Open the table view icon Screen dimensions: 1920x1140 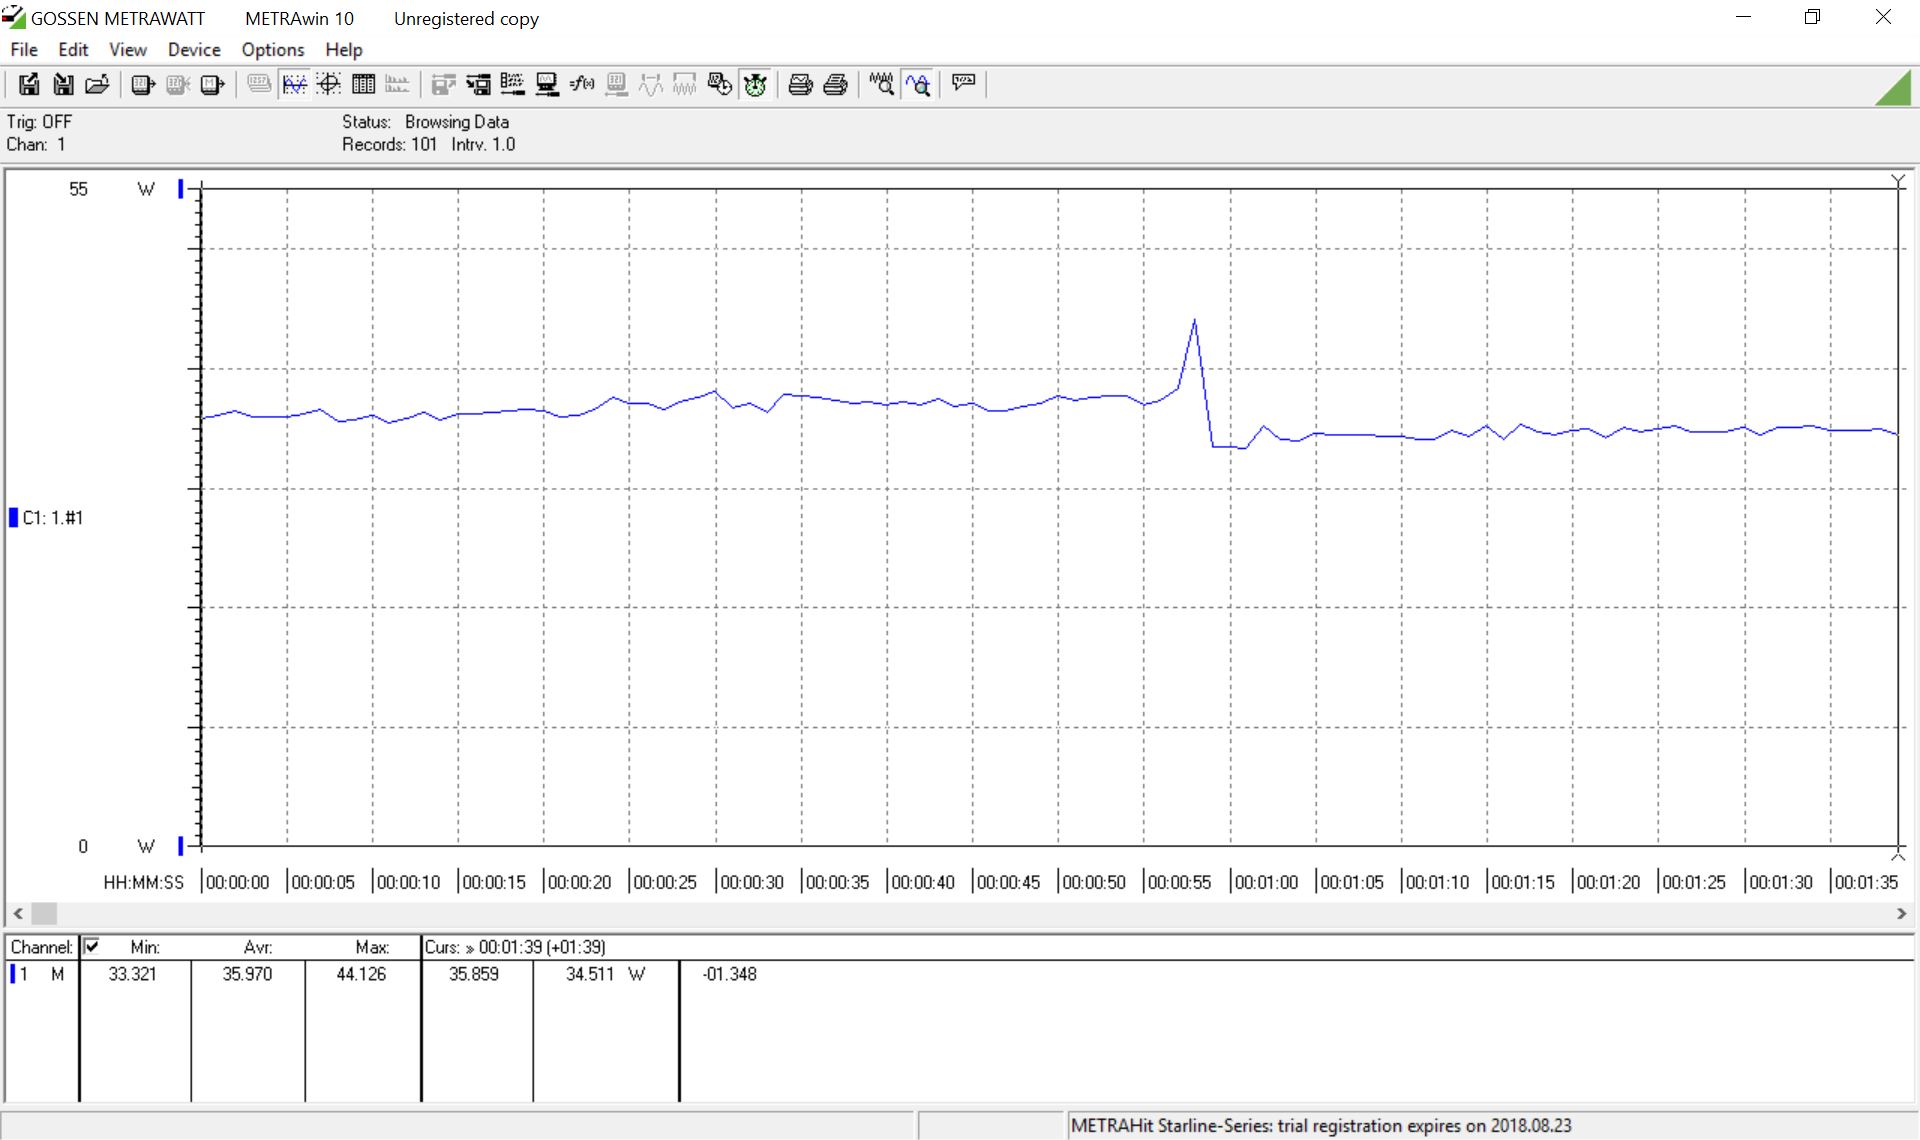pyautogui.click(x=363, y=85)
